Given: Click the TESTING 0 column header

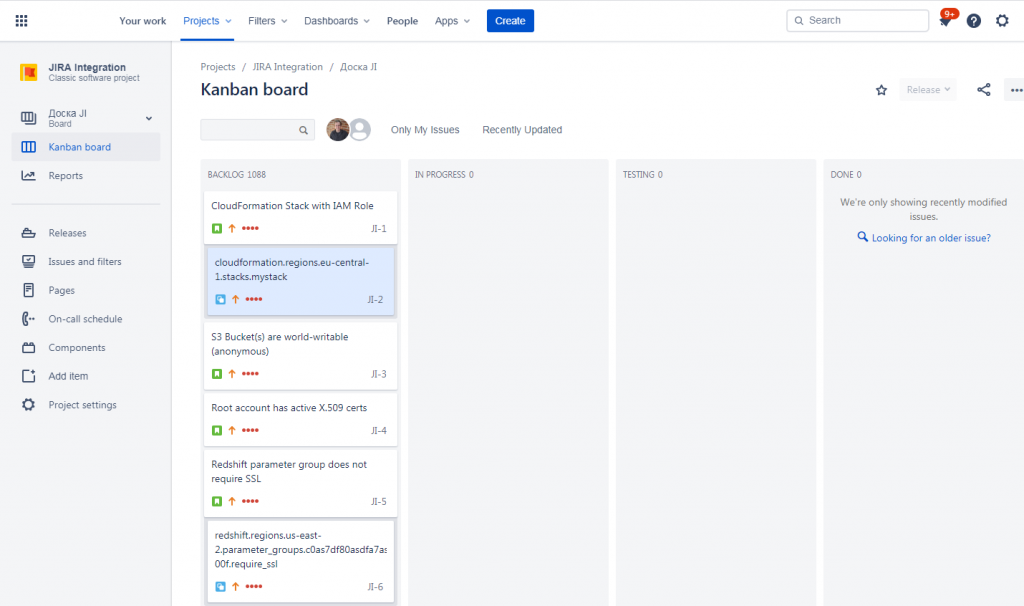Looking at the screenshot, I should click(x=643, y=175).
